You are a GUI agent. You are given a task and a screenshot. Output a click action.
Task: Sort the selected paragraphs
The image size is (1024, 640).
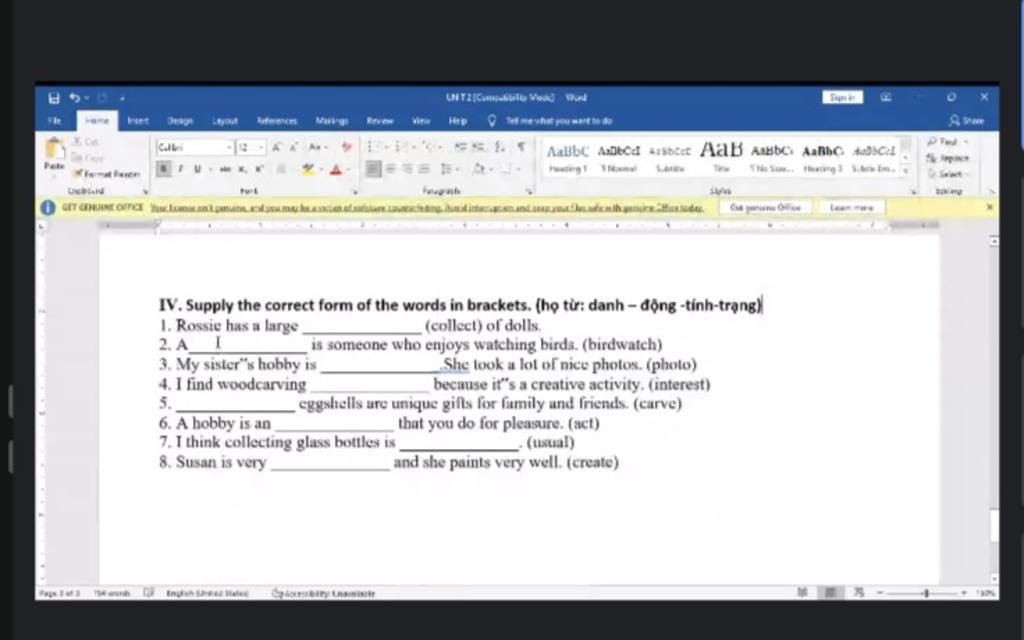[500, 147]
